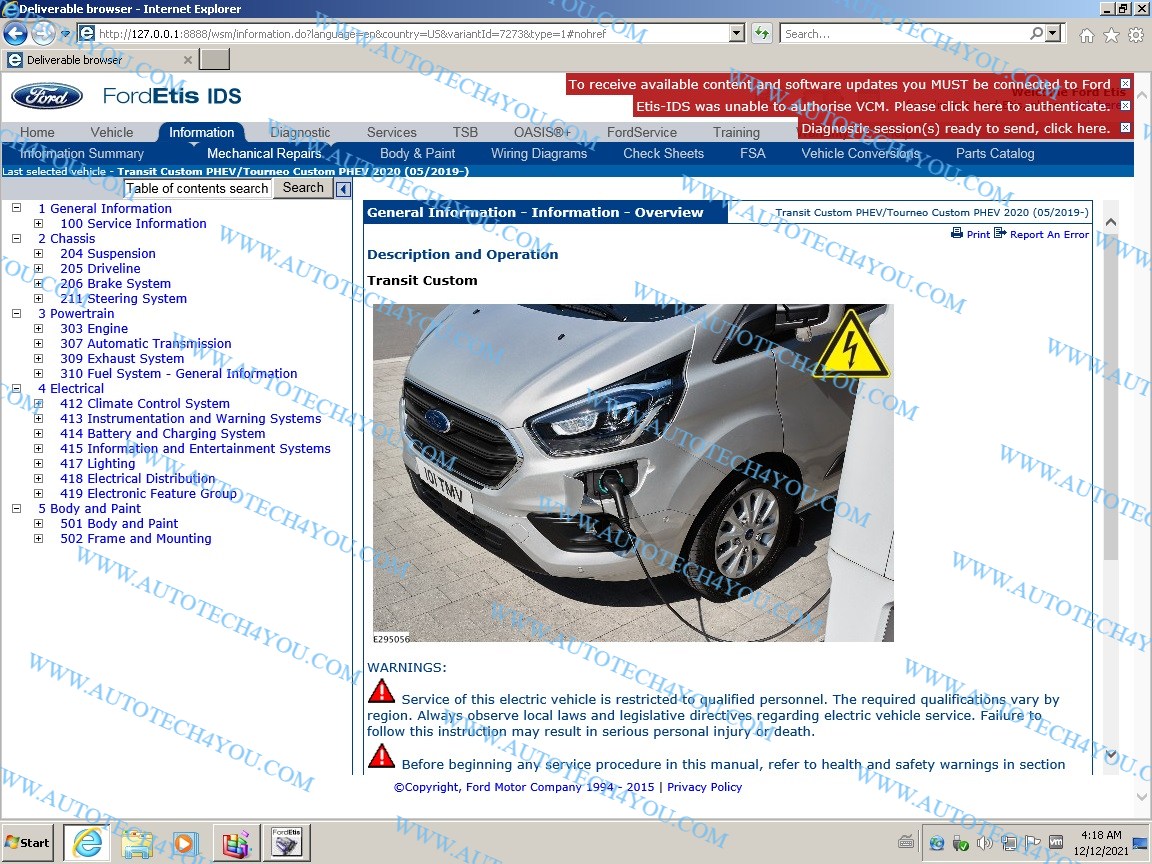Click the Report An Error icon

click(x=1000, y=234)
